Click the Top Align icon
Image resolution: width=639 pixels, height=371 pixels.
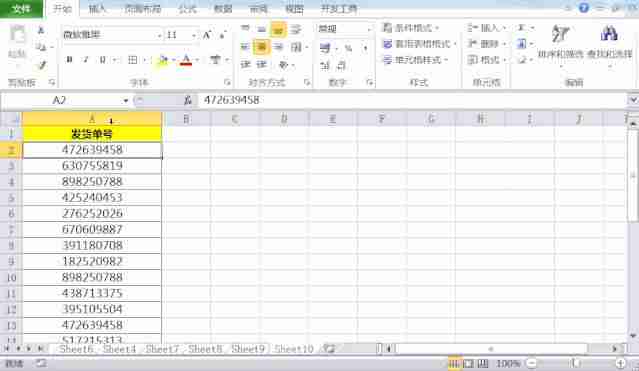tap(245, 29)
